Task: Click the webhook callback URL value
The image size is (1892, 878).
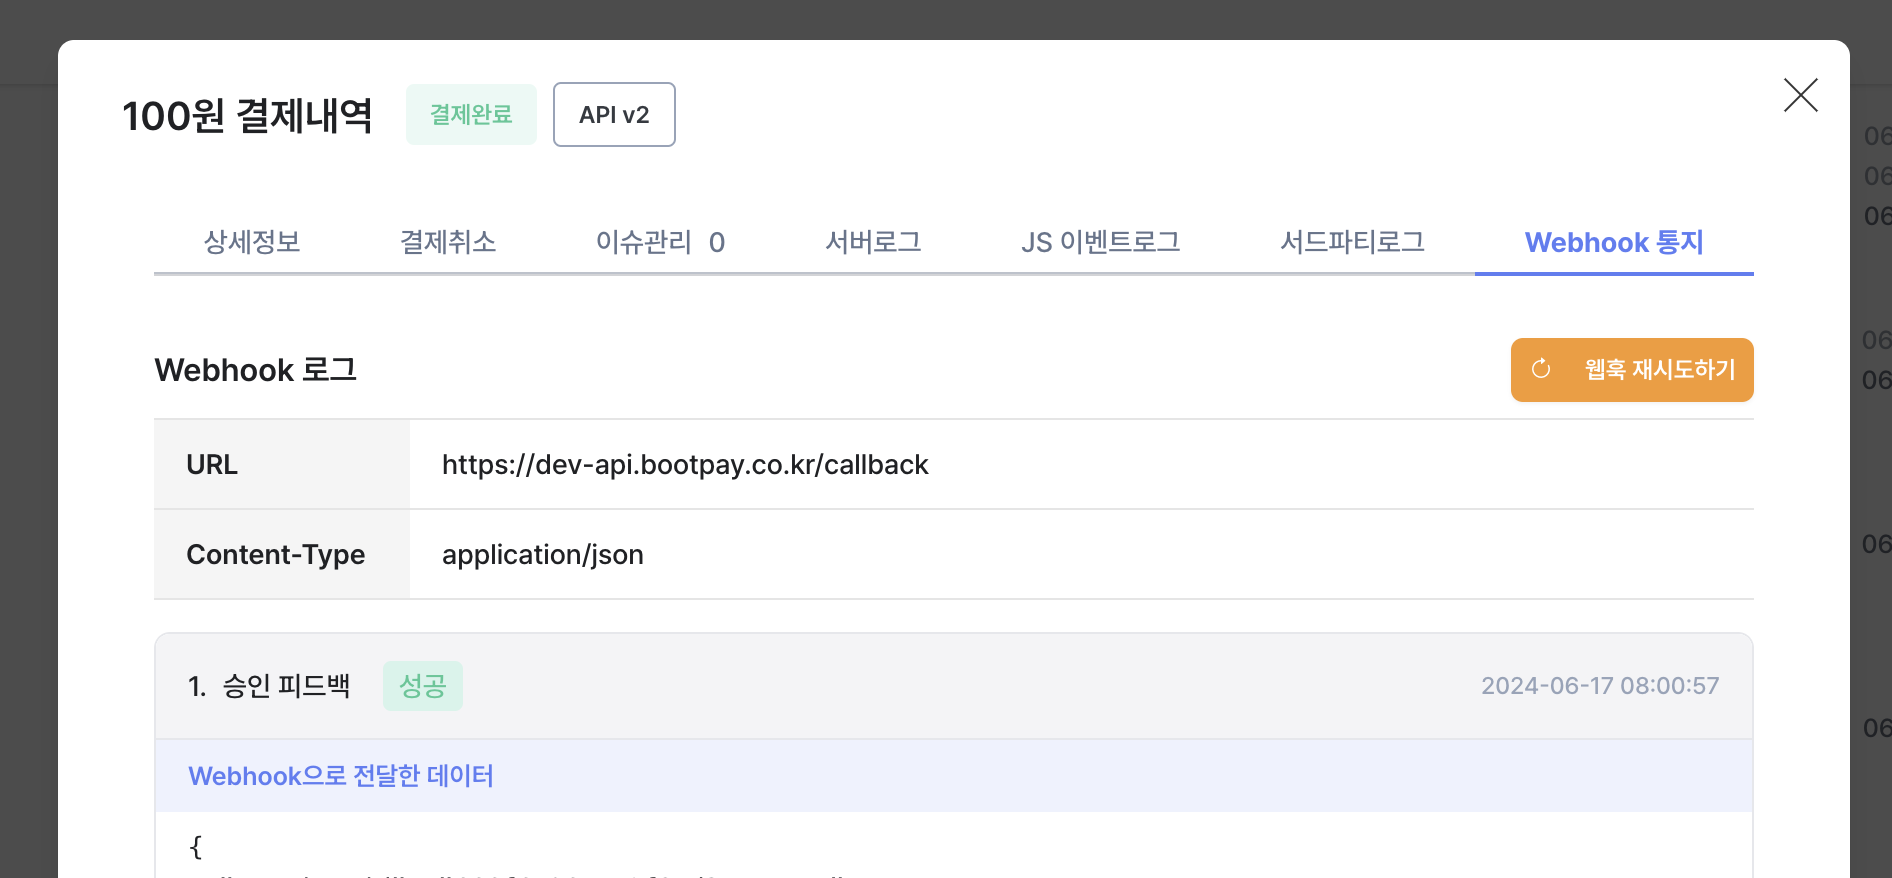Action: click(x=685, y=465)
